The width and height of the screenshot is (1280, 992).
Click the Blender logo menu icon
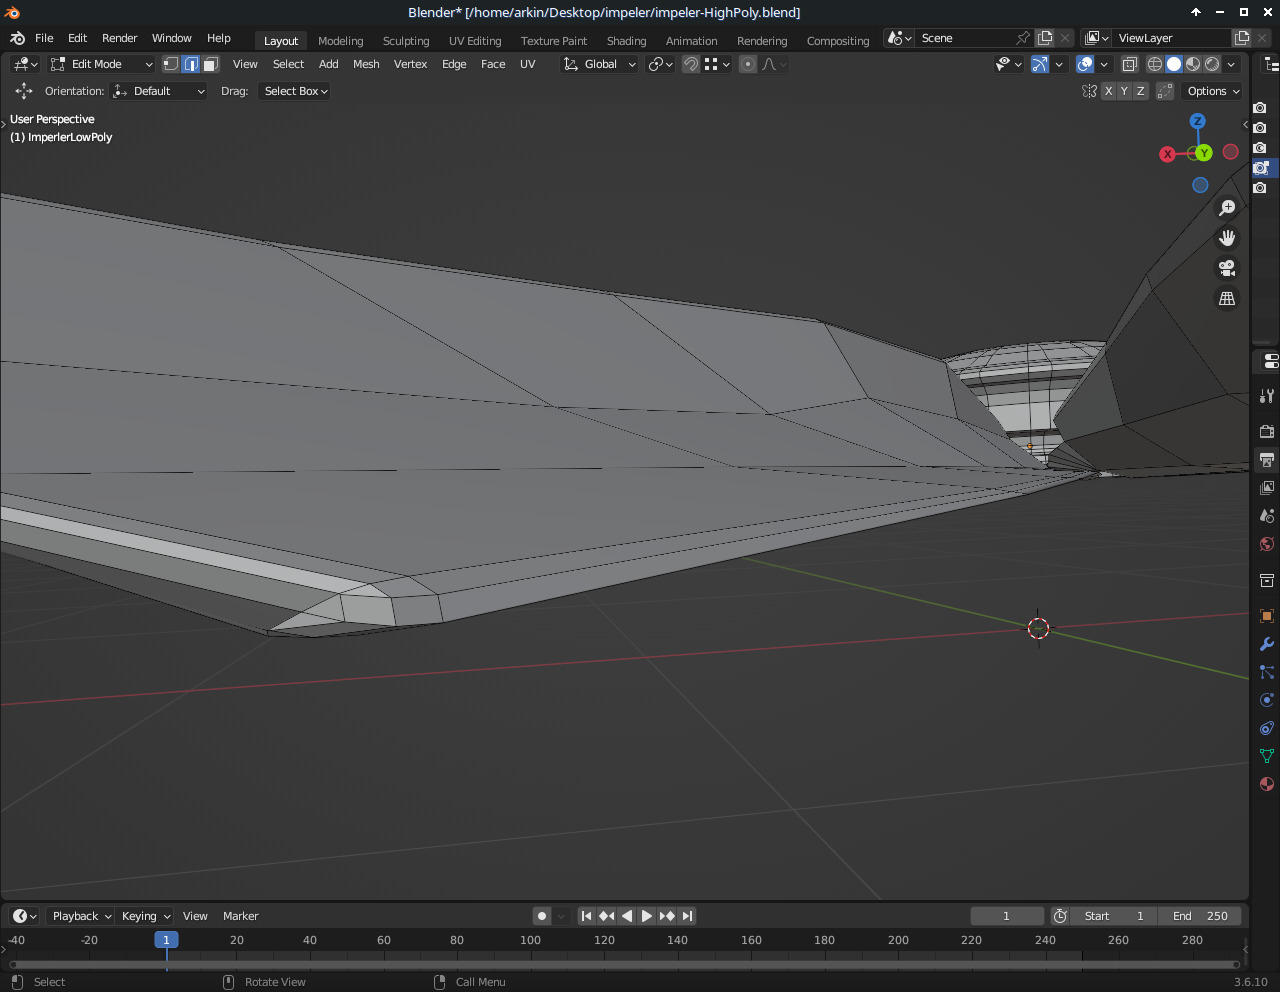coord(17,38)
